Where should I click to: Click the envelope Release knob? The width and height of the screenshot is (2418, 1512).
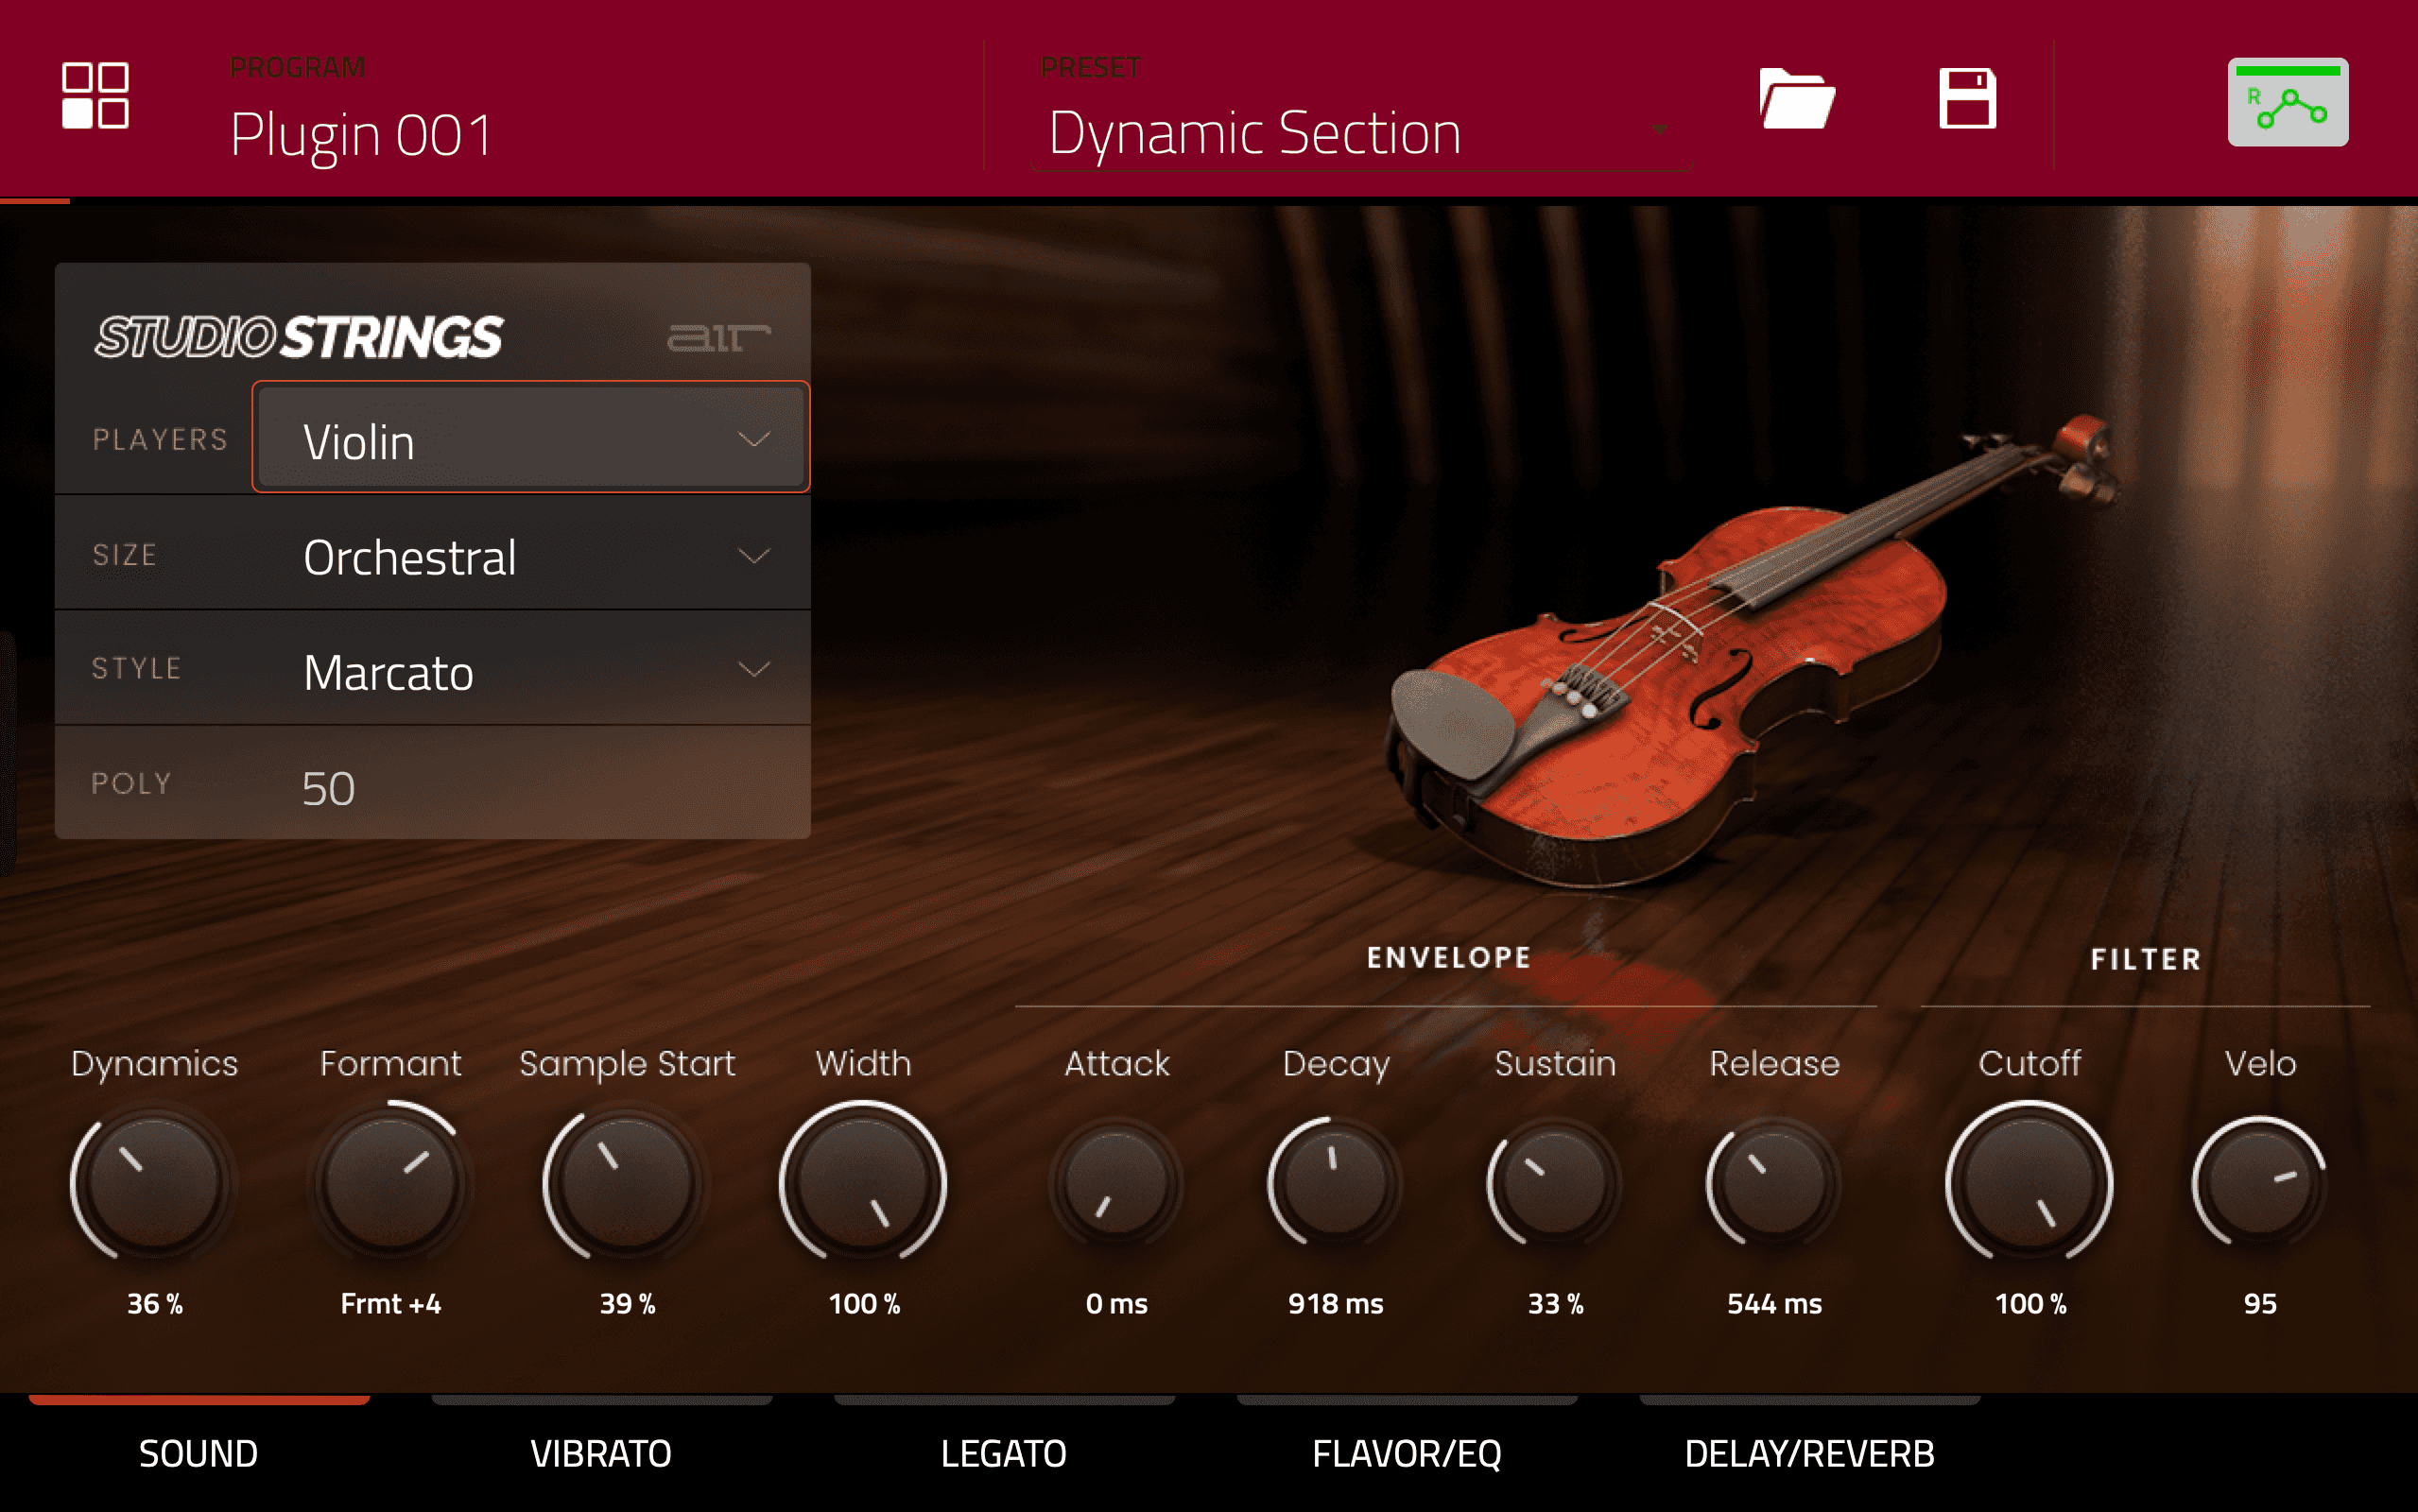(1773, 1182)
